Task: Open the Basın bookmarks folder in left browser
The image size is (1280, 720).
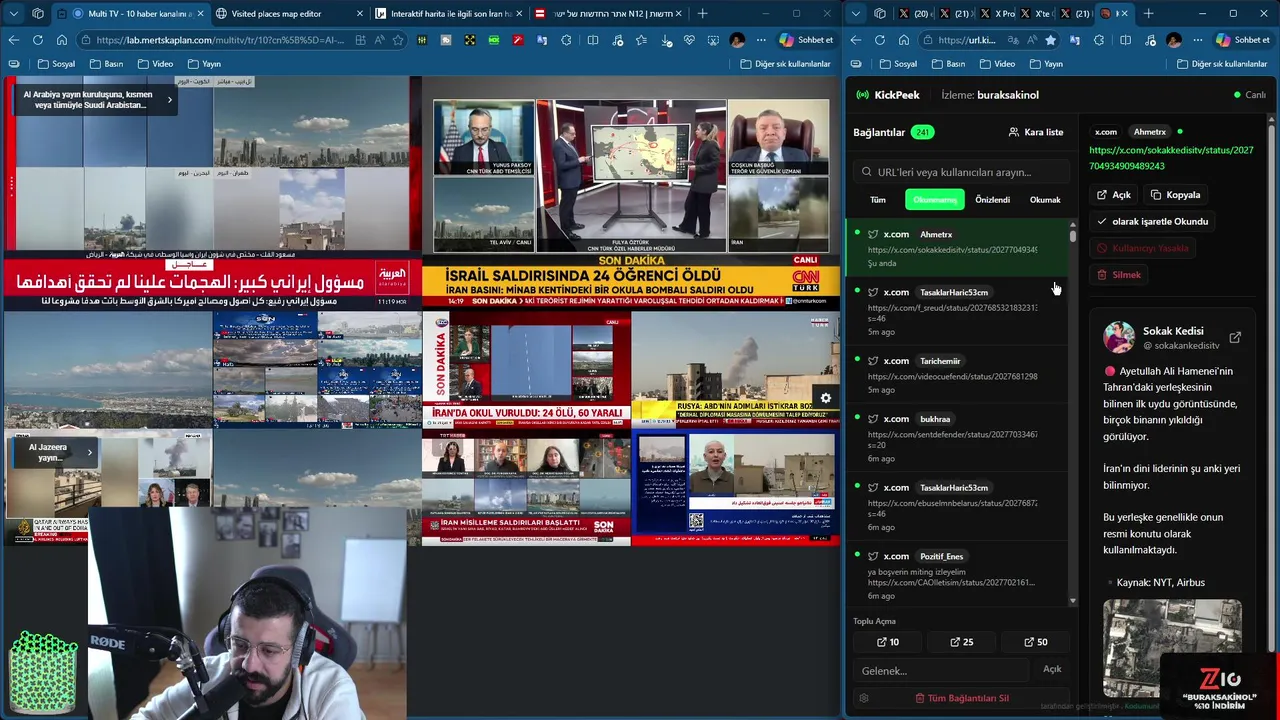Action: coord(106,64)
